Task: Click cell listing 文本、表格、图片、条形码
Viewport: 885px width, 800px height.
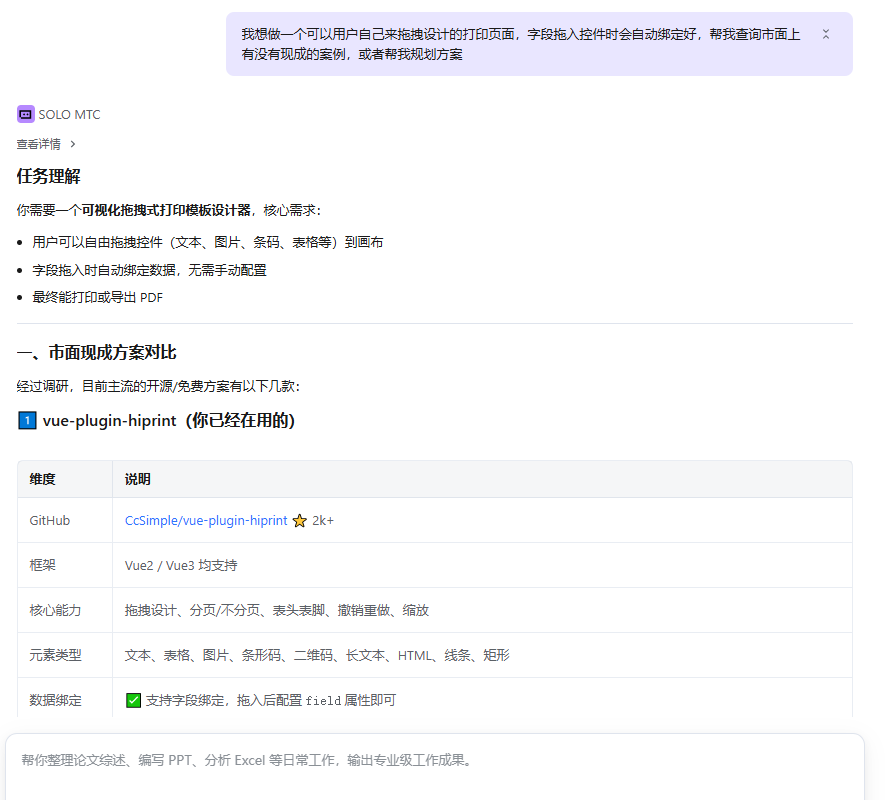Action: [x=317, y=655]
